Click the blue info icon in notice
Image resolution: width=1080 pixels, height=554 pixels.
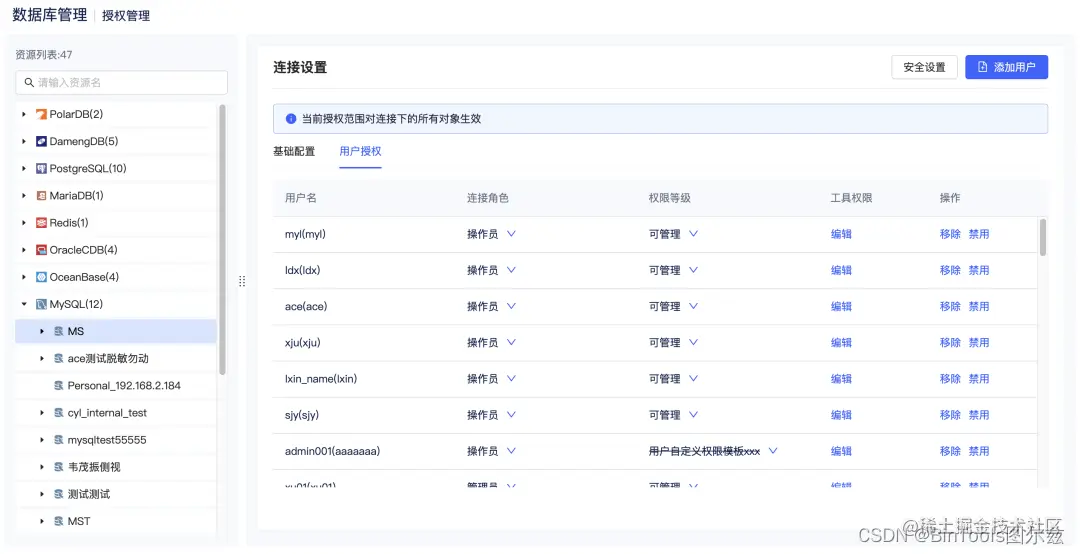(x=291, y=119)
